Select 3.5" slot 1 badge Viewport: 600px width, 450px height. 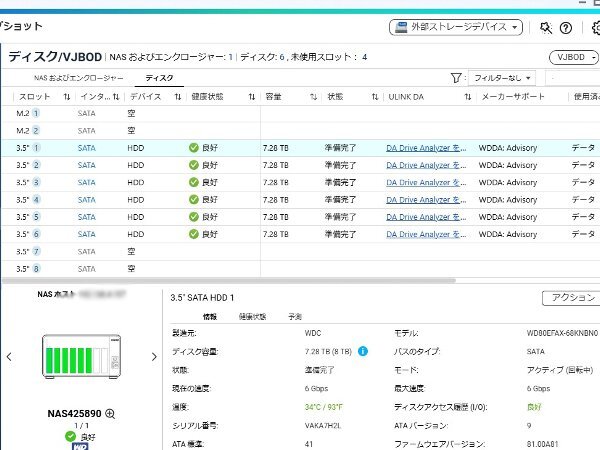tap(36, 148)
